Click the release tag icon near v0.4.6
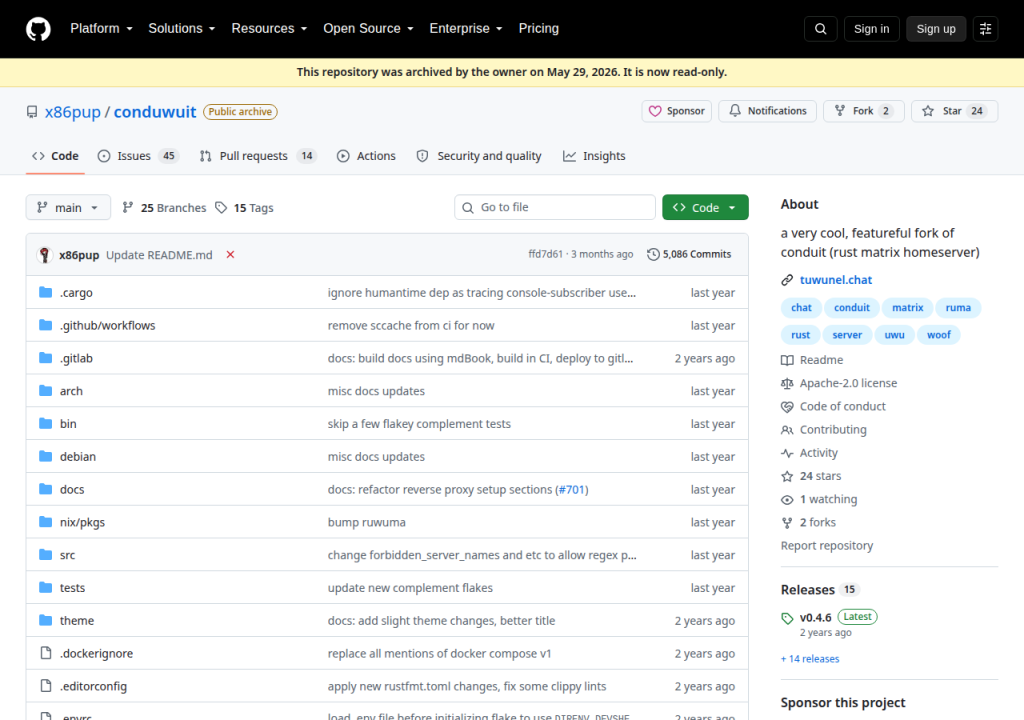This screenshot has height=720, width=1024. click(787, 618)
